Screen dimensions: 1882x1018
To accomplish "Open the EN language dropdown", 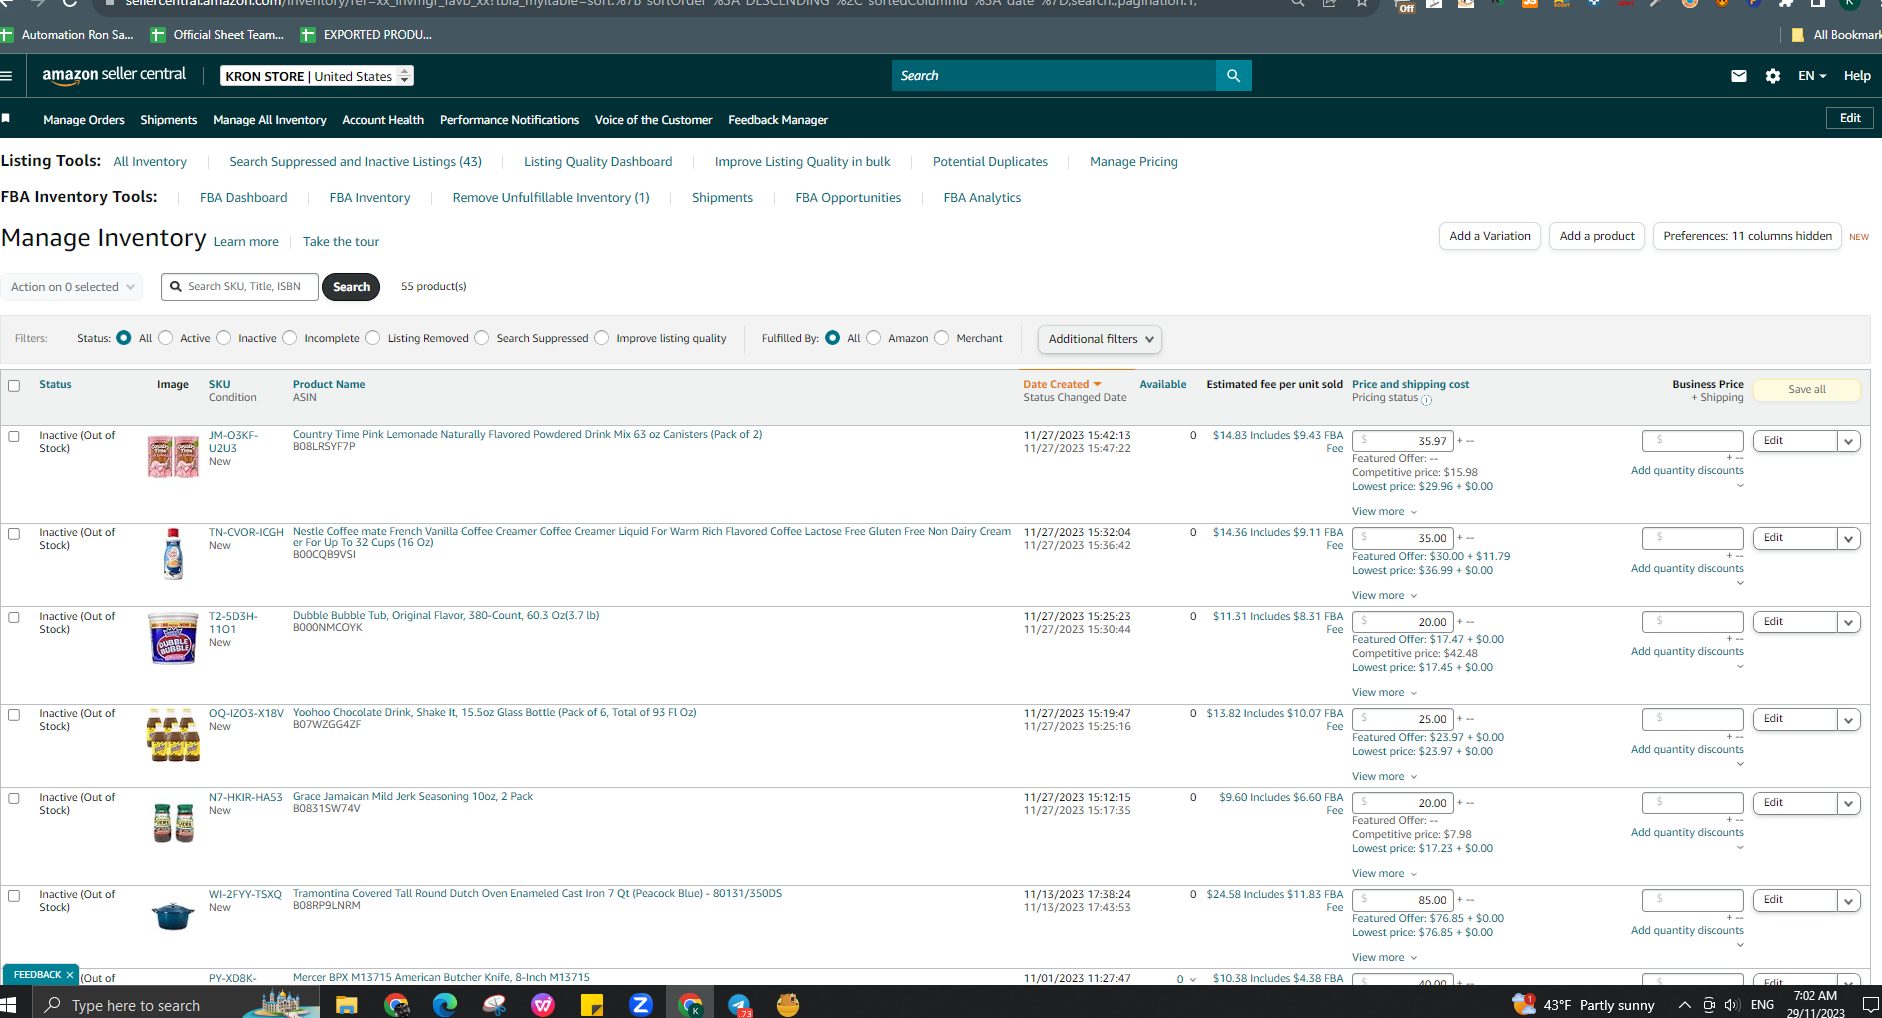I will point(1812,76).
